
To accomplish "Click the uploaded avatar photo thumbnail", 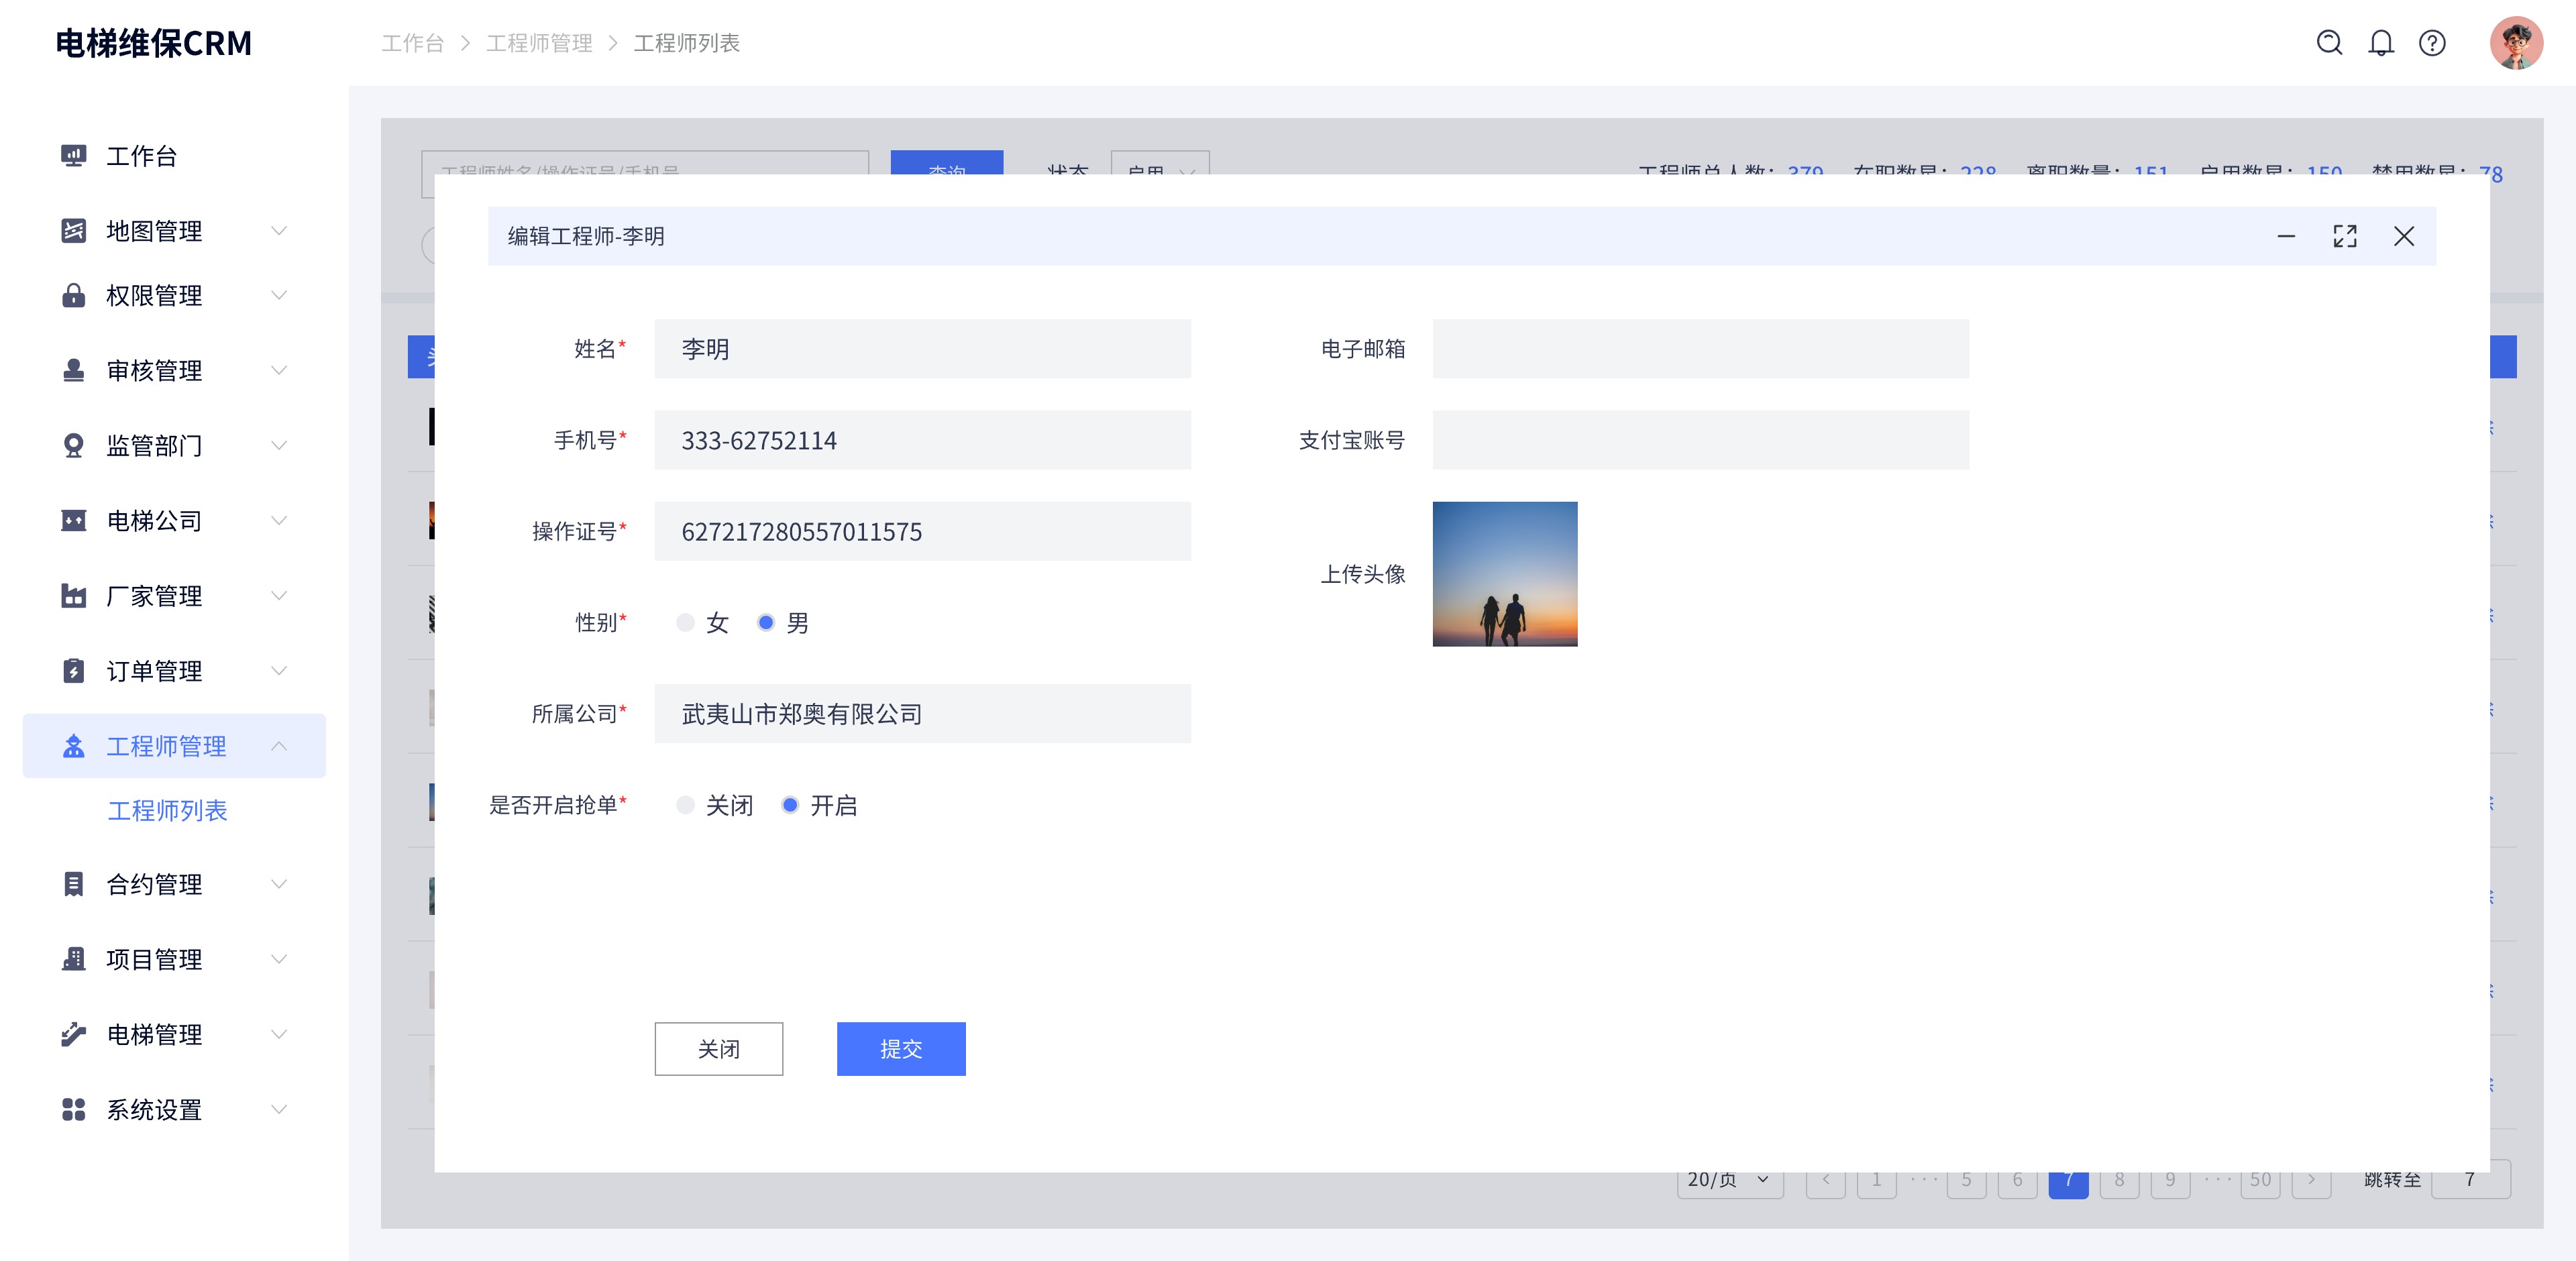I will pyautogui.click(x=1504, y=574).
